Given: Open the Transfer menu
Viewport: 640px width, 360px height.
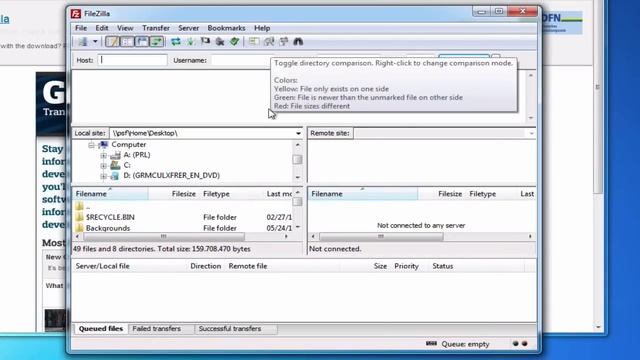Looking at the screenshot, I should click(x=156, y=28).
